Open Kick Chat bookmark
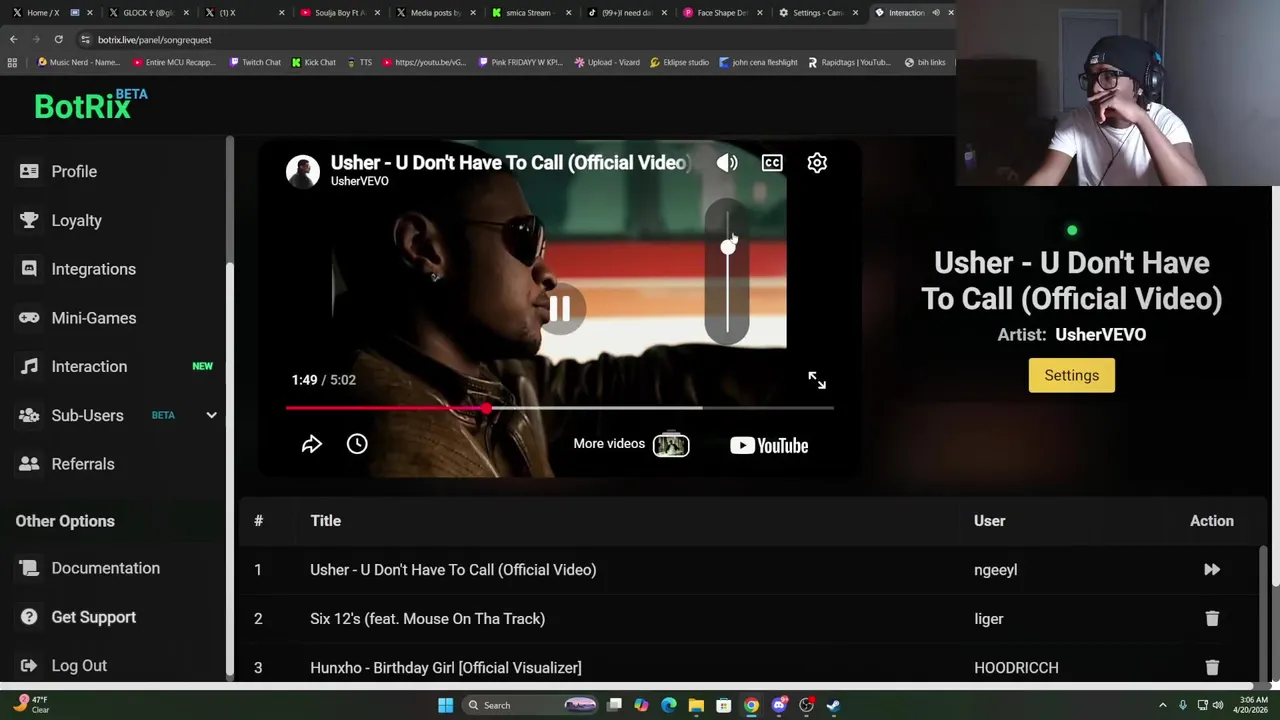The height and width of the screenshot is (720, 1280). click(313, 62)
